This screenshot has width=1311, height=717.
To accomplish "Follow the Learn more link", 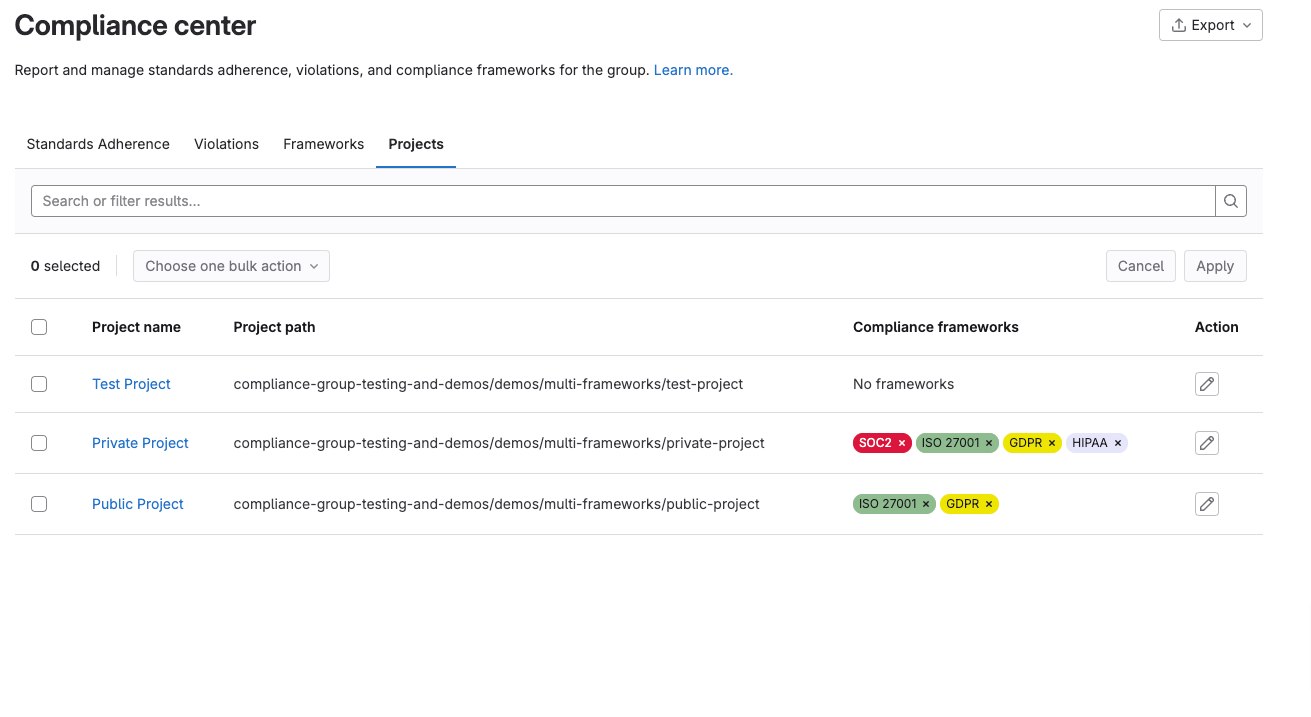I will [692, 69].
